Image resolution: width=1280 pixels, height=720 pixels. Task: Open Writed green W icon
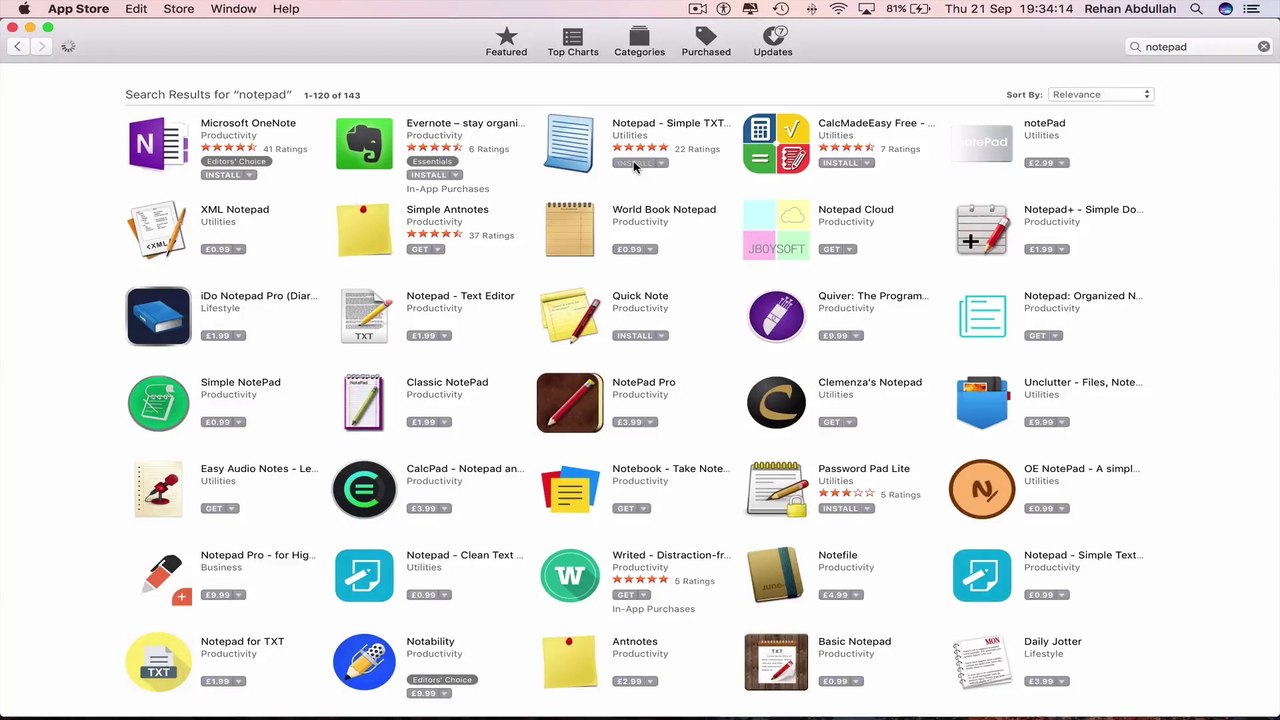coord(570,575)
